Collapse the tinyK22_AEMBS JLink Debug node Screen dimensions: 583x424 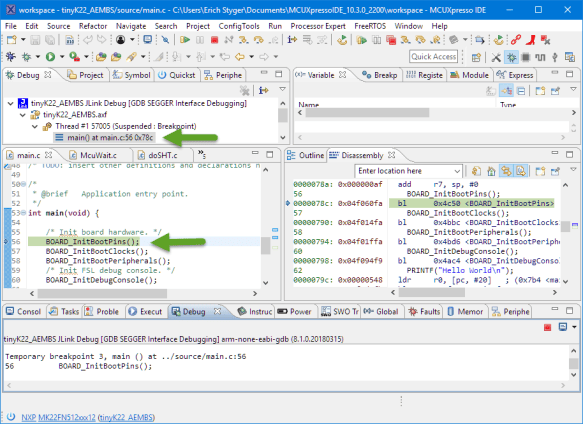10,103
